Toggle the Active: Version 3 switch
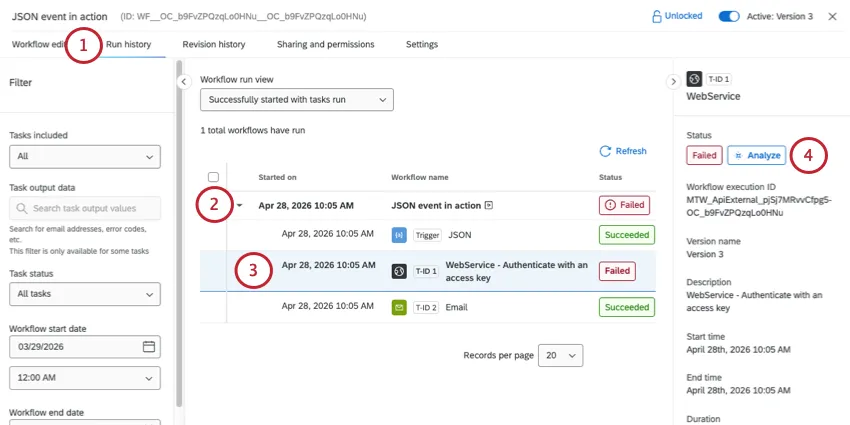 point(729,16)
